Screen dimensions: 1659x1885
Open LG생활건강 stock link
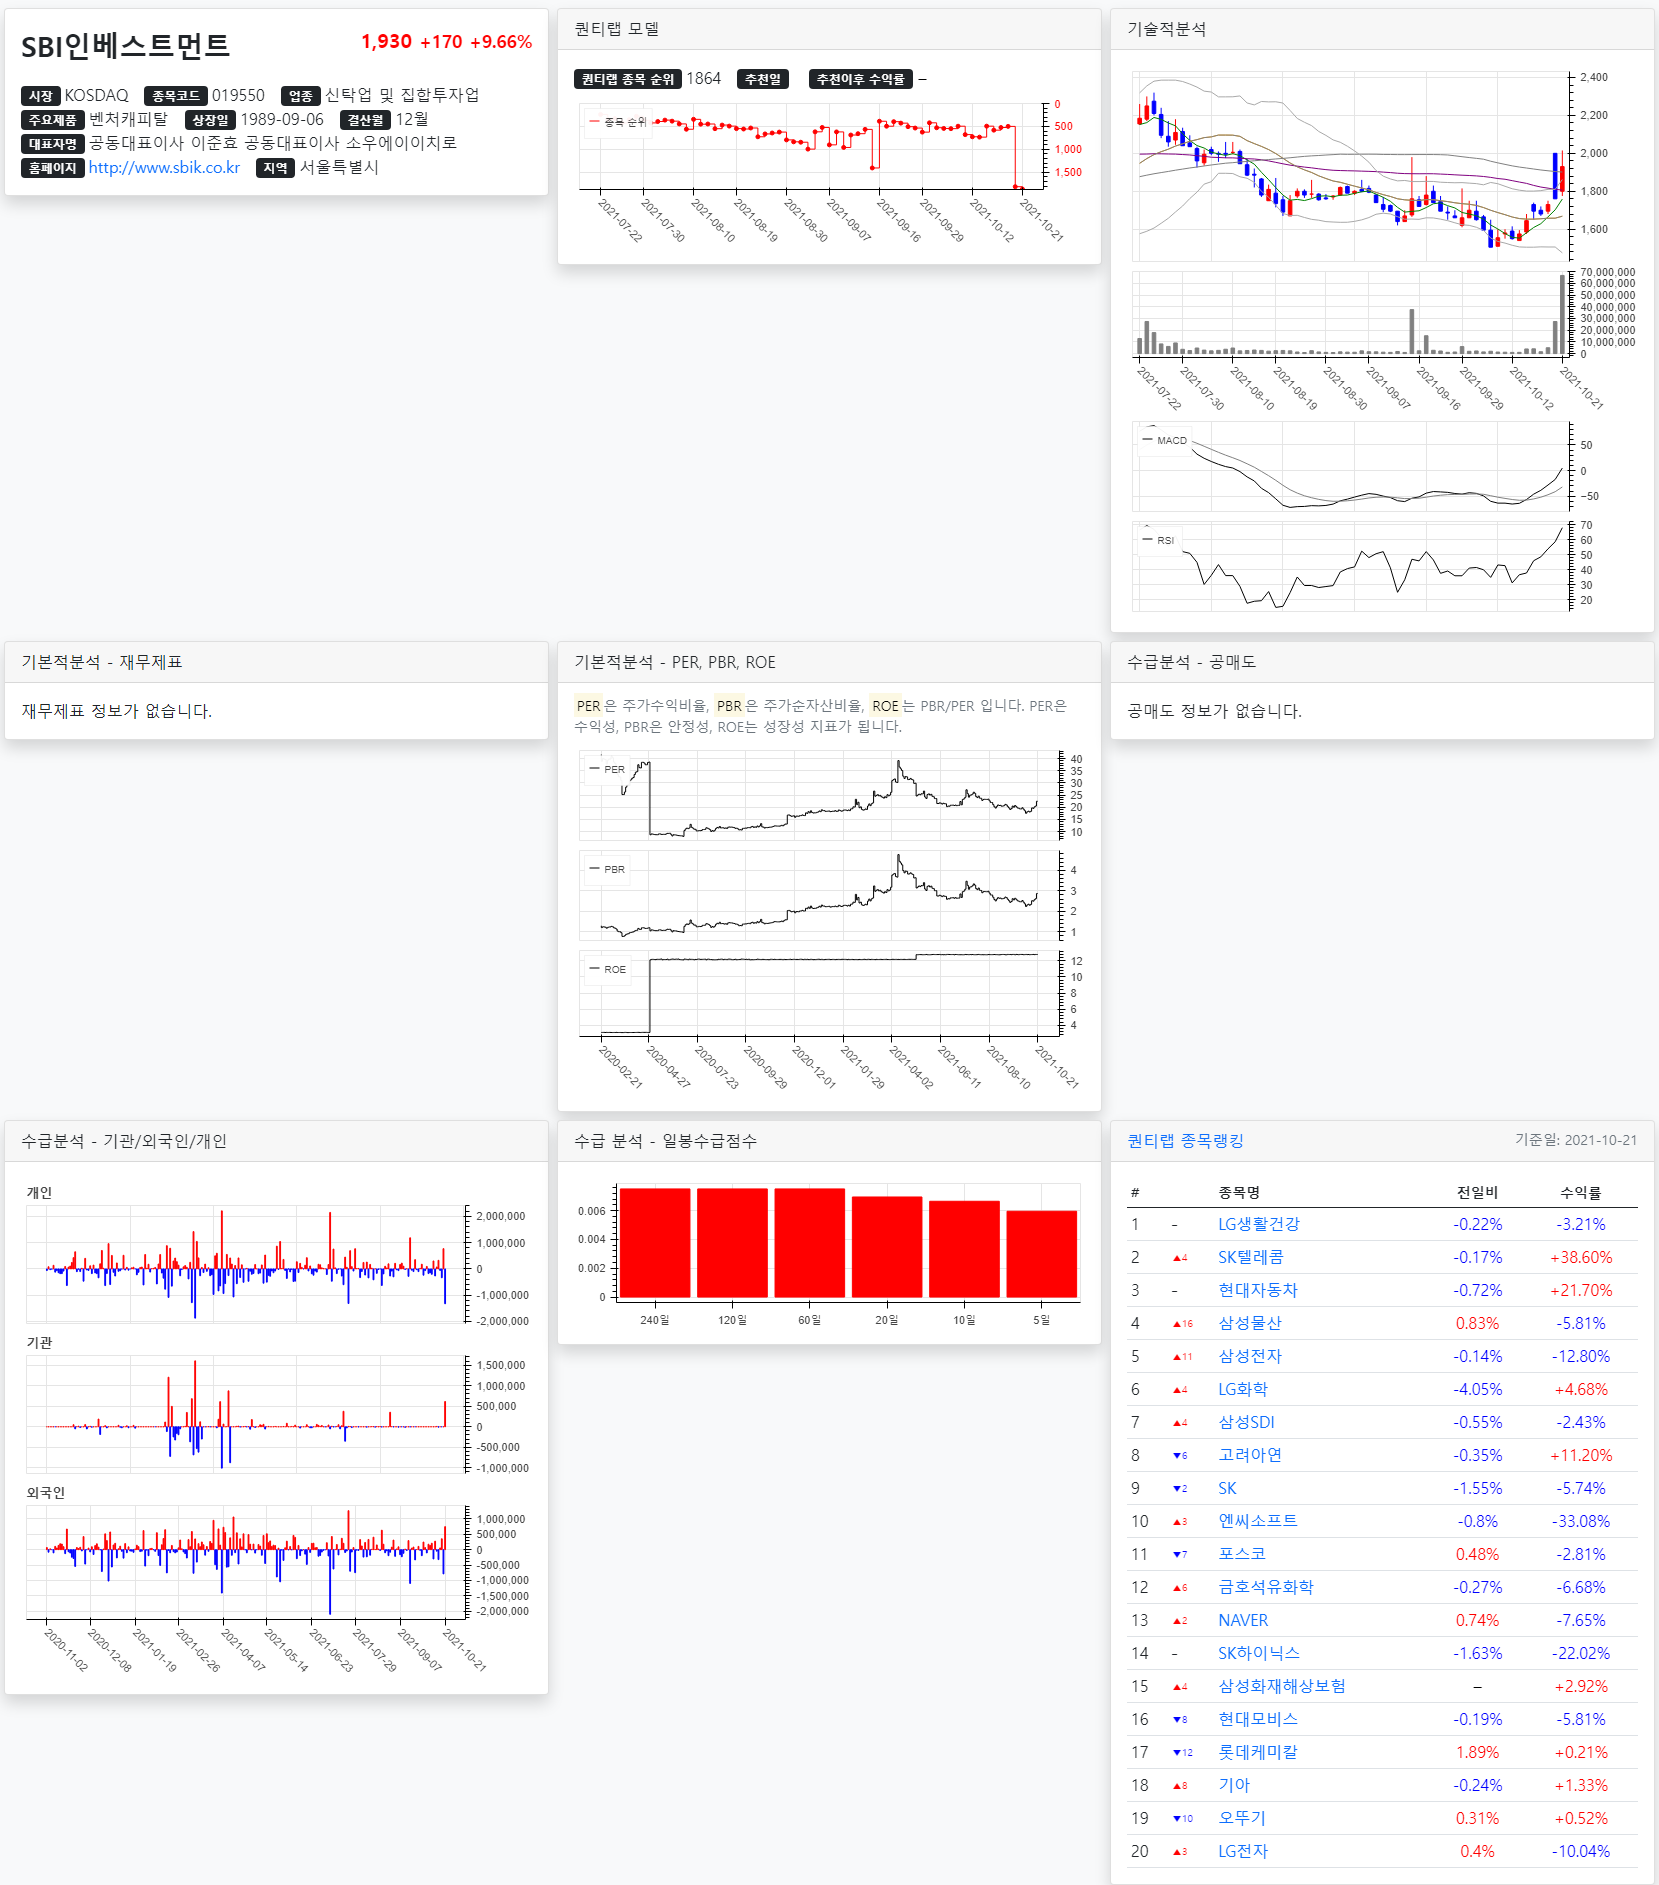[1258, 1224]
